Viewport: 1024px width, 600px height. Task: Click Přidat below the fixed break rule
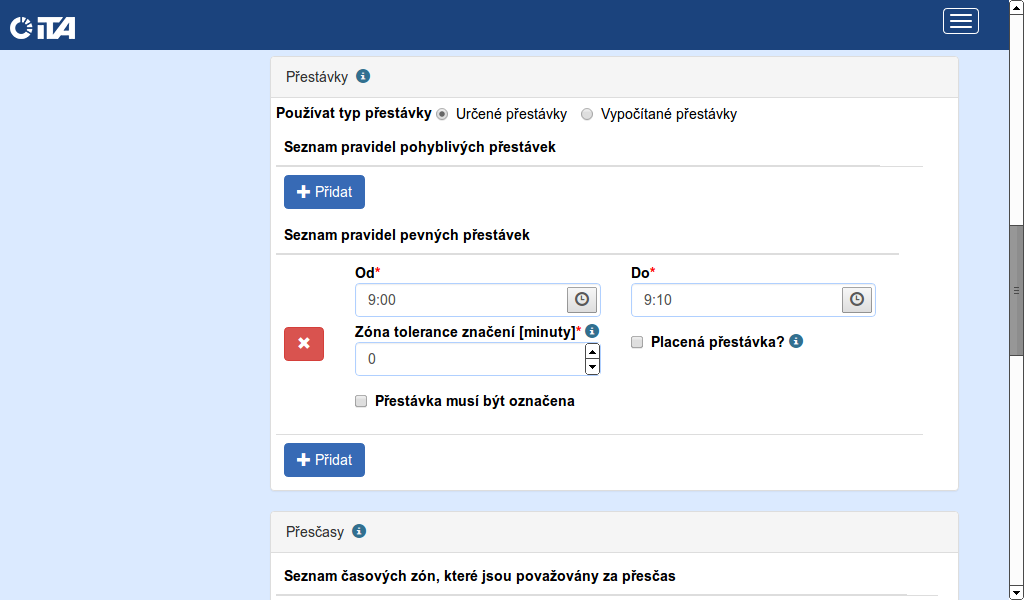324,460
